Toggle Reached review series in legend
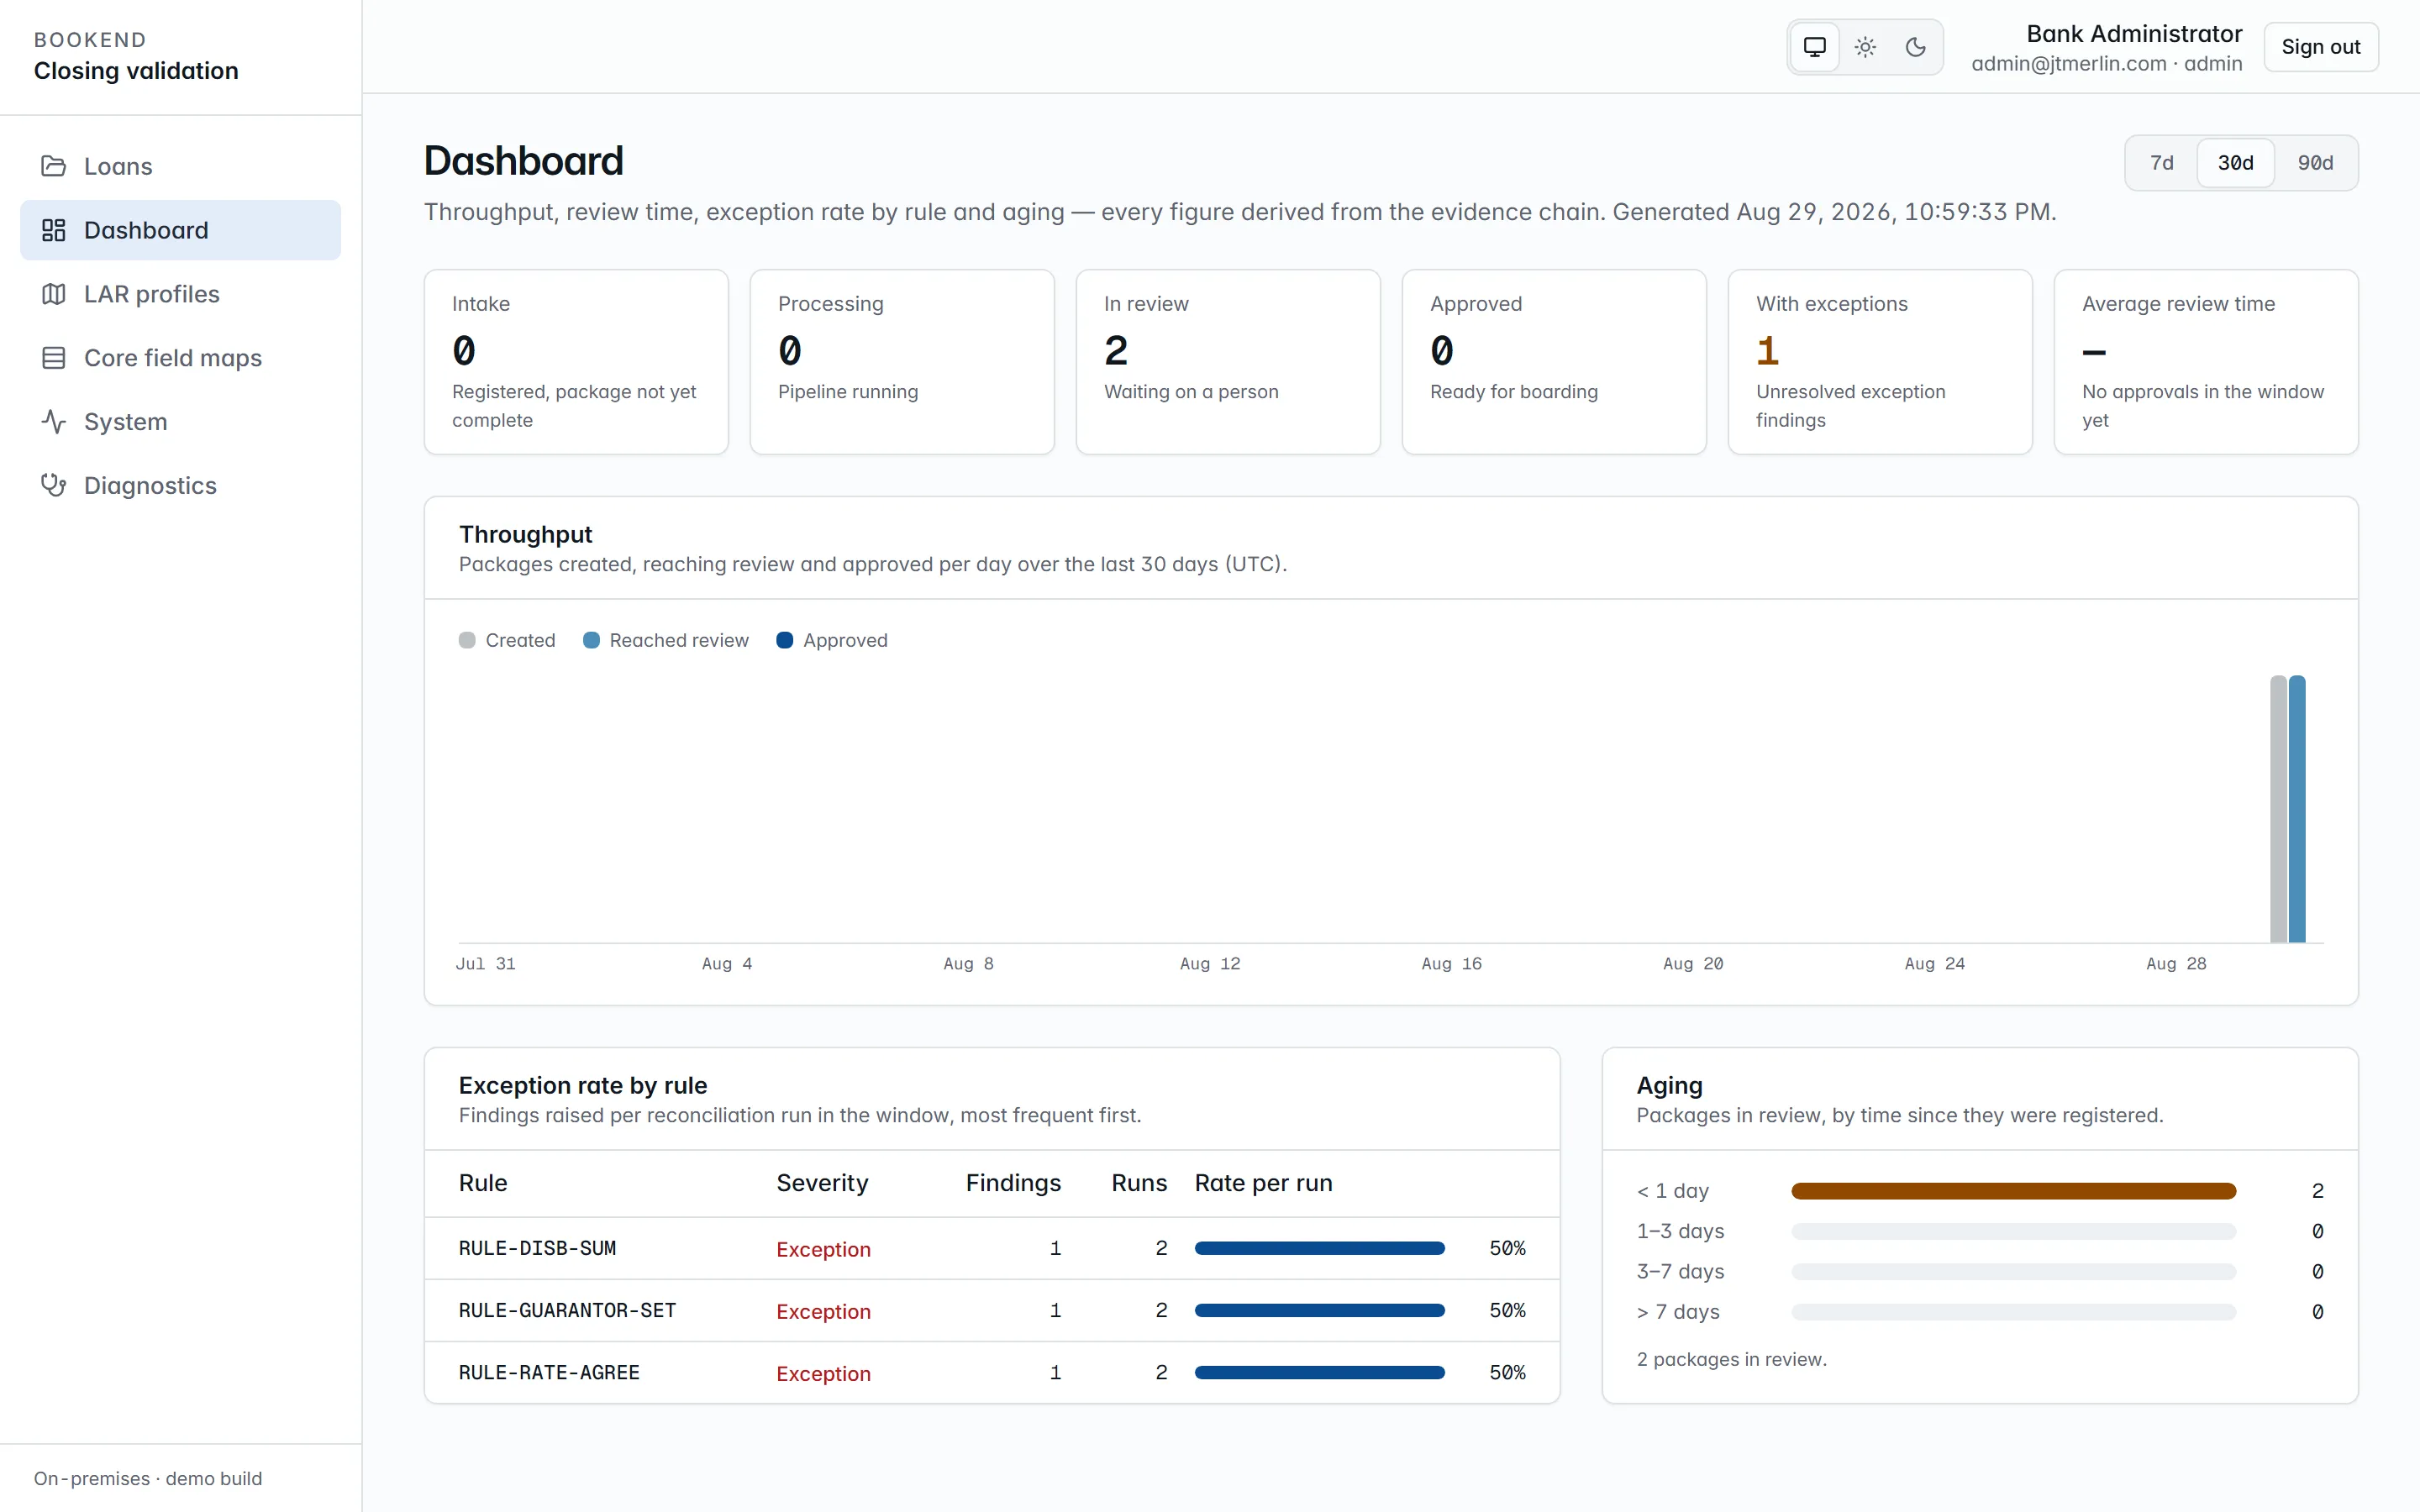The height and width of the screenshot is (1512, 2420). [x=665, y=640]
